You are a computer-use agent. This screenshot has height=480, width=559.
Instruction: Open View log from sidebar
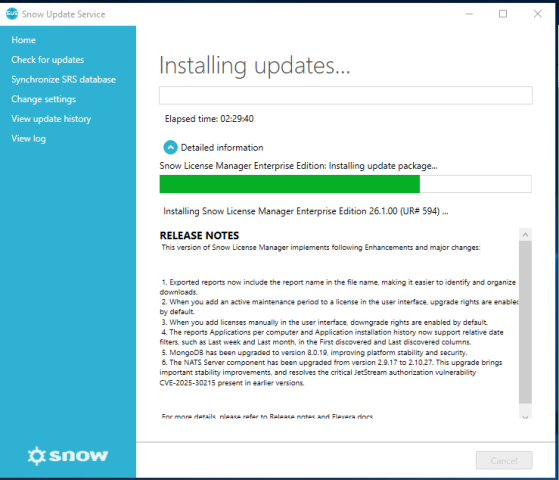coord(29,138)
